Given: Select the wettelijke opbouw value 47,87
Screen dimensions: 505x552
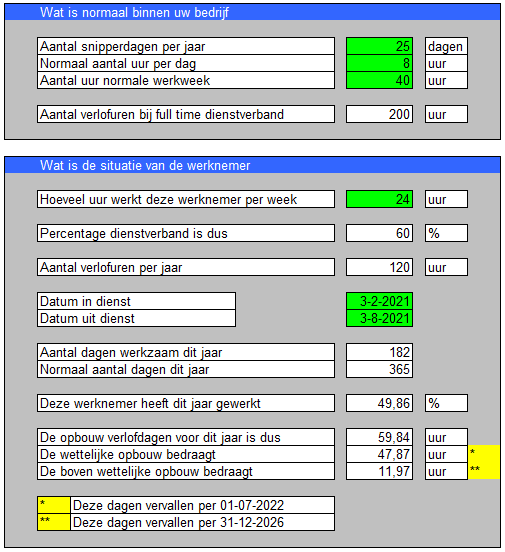Looking at the screenshot, I should point(379,454).
